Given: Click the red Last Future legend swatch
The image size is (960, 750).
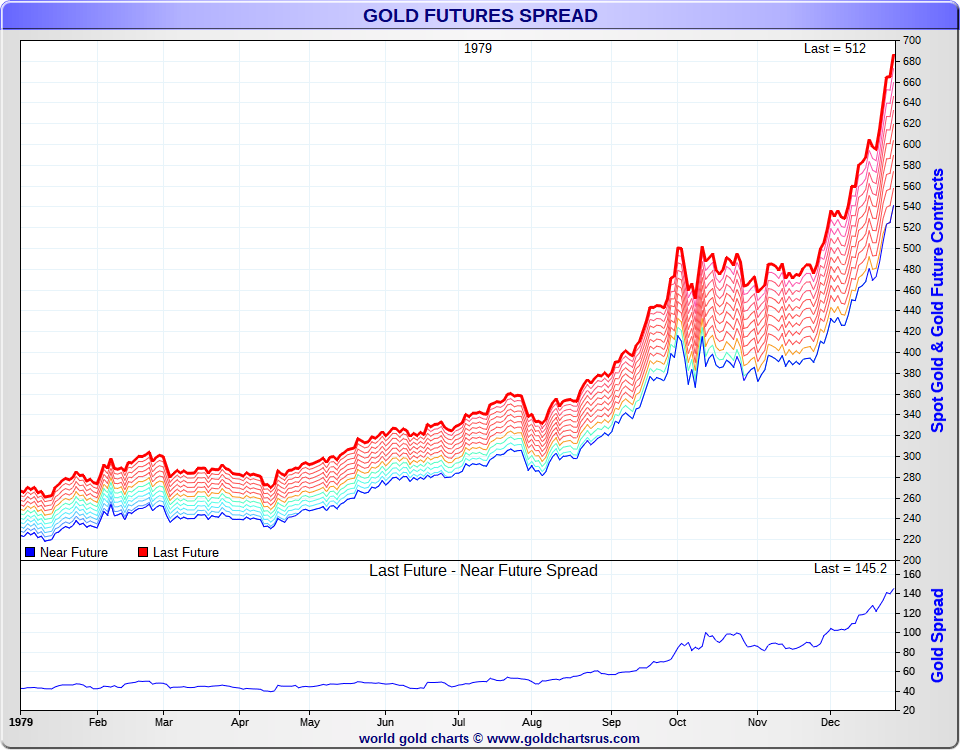Looking at the screenshot, I should pyautogui.click(x=143, y=552).
